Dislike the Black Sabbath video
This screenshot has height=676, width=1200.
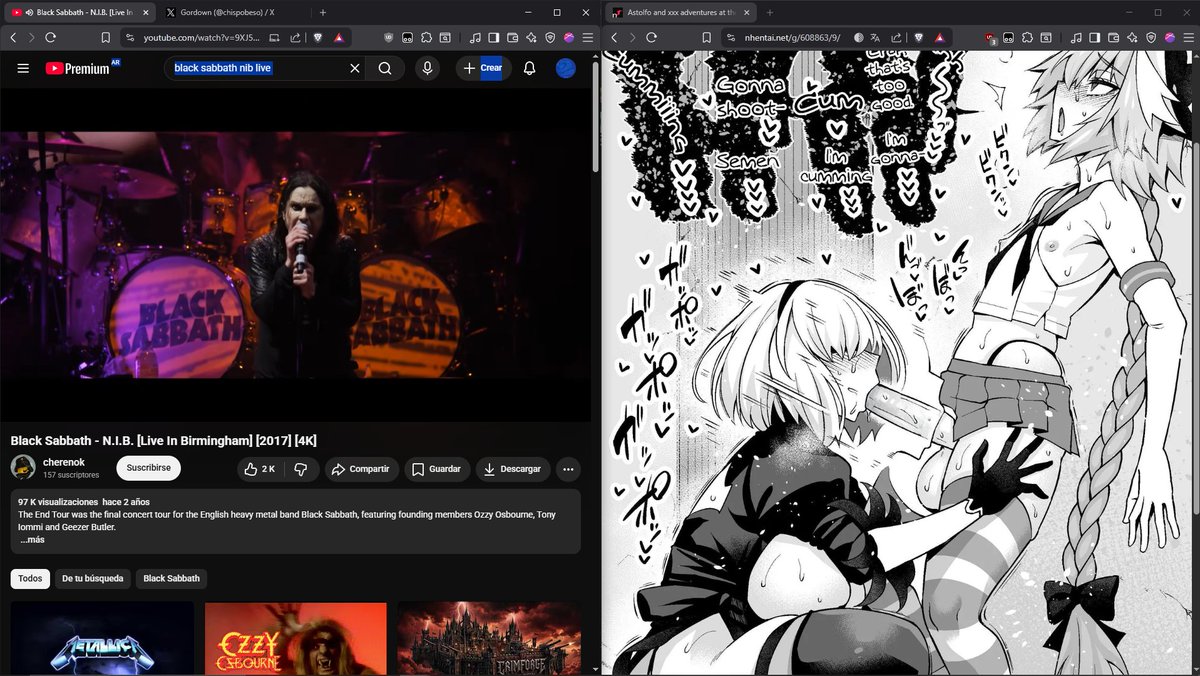click(301, 469)
